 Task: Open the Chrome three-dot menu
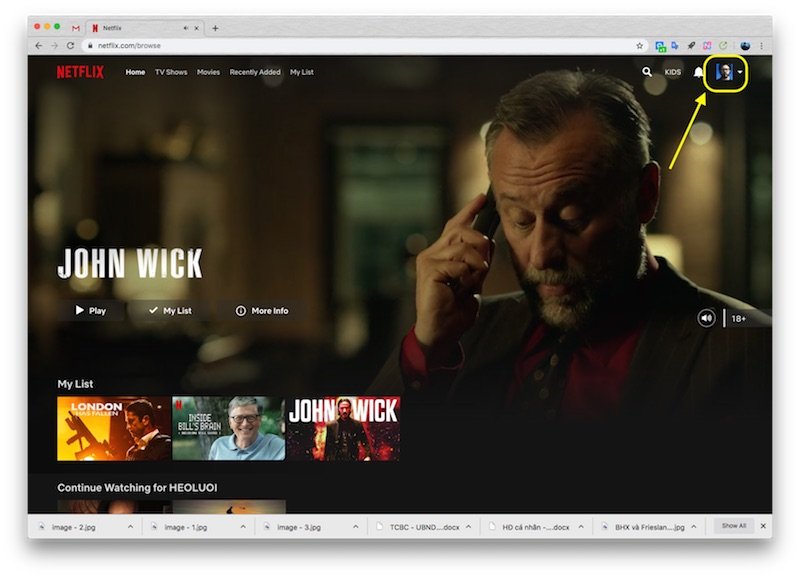(761, 45)
